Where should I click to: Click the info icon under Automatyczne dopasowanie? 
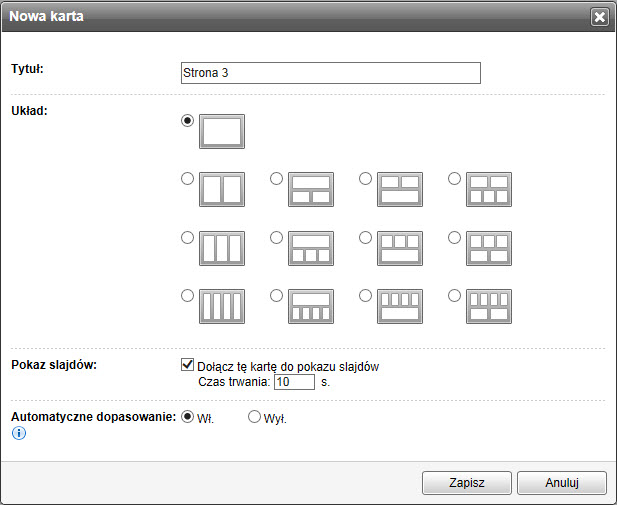(17, 433)
